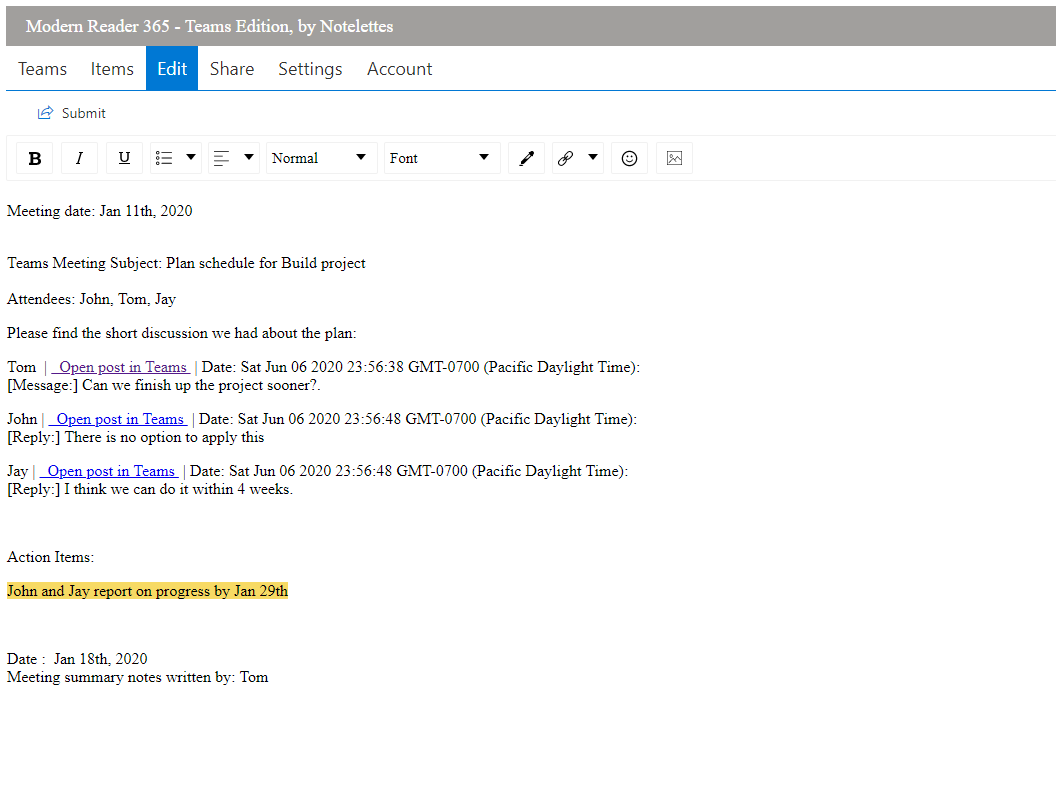Toggle italic formatting
The width and height of the screenshot is (1056, 792).
coord(79,158)
